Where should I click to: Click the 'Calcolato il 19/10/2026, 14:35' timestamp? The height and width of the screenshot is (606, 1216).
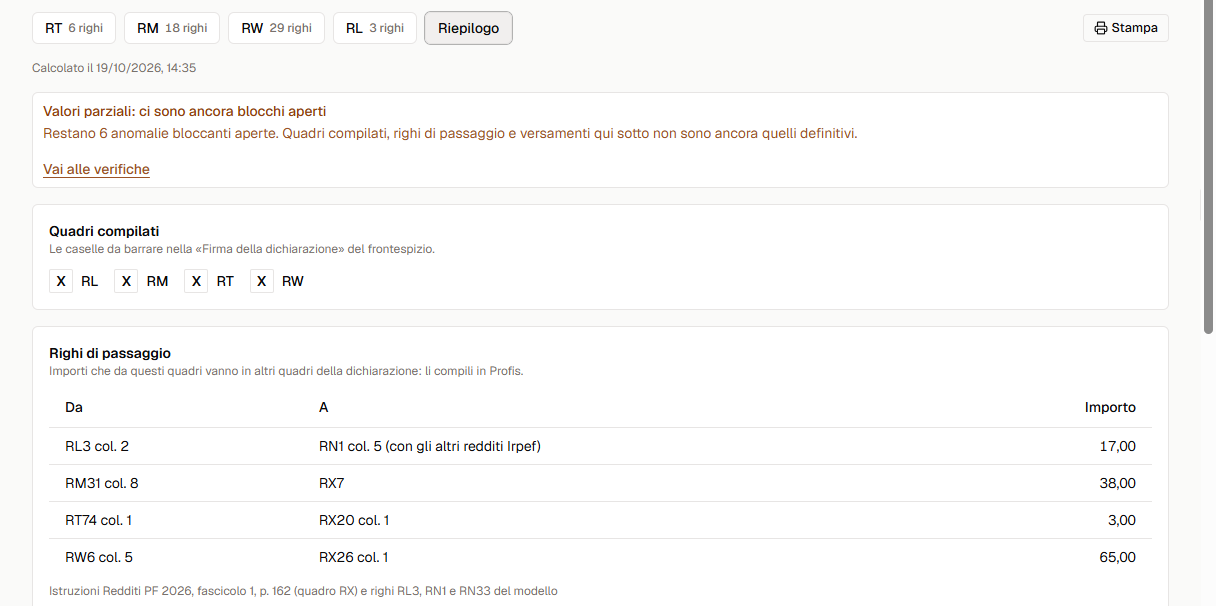[114, 68]
